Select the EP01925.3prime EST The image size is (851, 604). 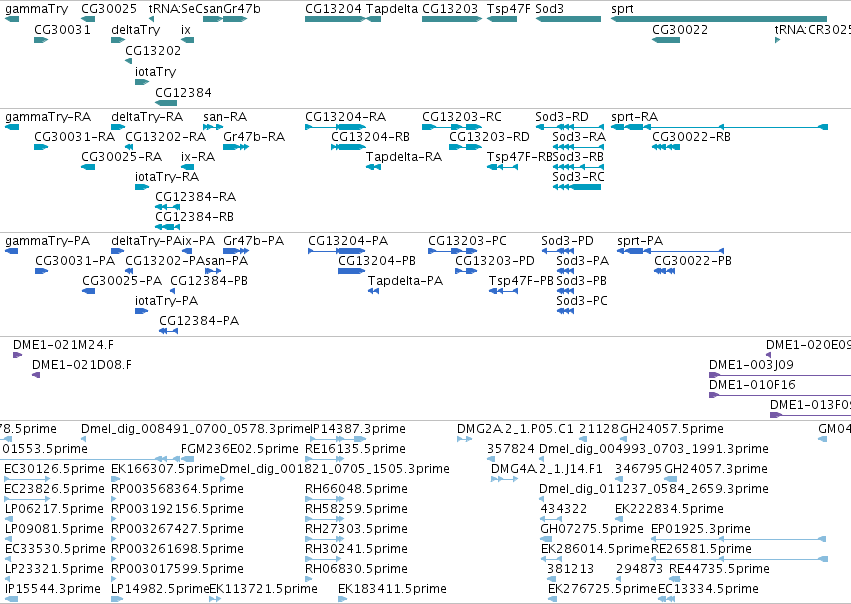click(739, 539)
